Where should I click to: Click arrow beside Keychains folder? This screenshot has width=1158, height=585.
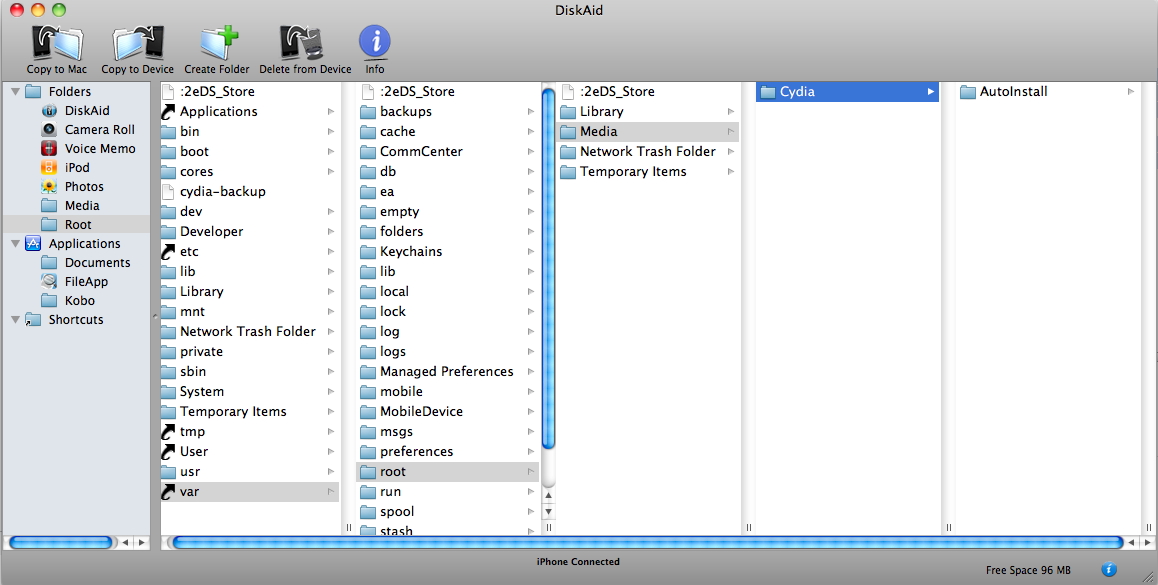click(x=530, y=251)
